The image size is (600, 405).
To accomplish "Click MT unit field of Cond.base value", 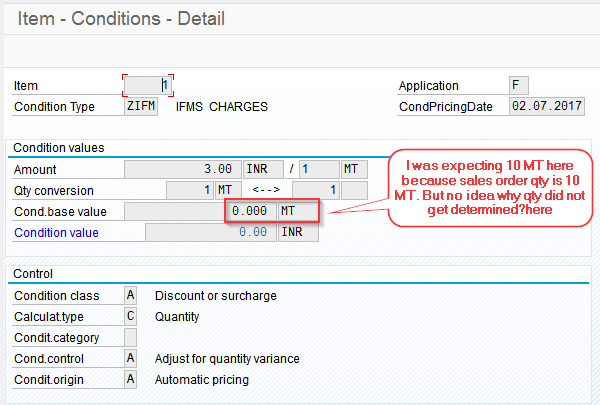I will click(298, 211).
